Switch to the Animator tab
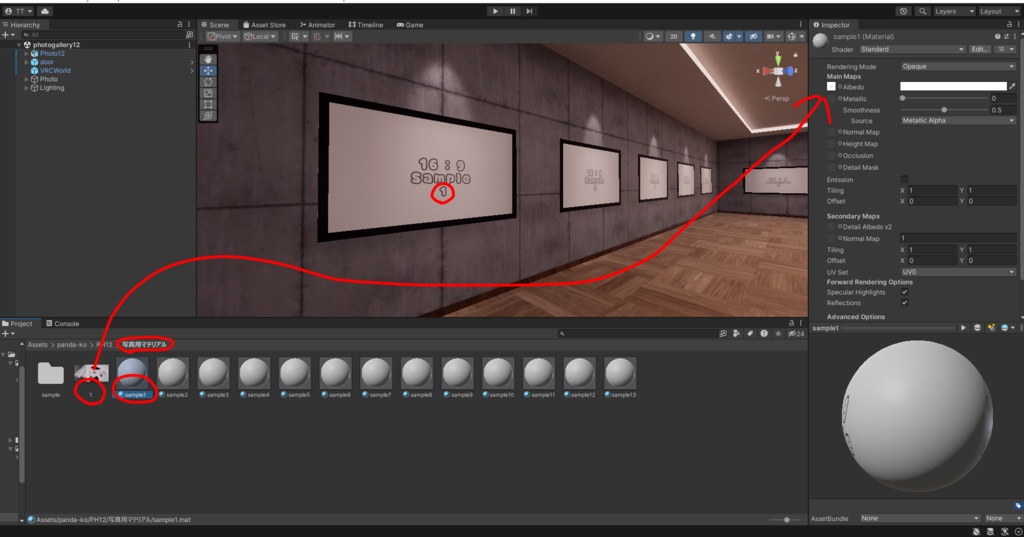The width and height of the screenshot is (1024, 537). click(x=317, y=25)
